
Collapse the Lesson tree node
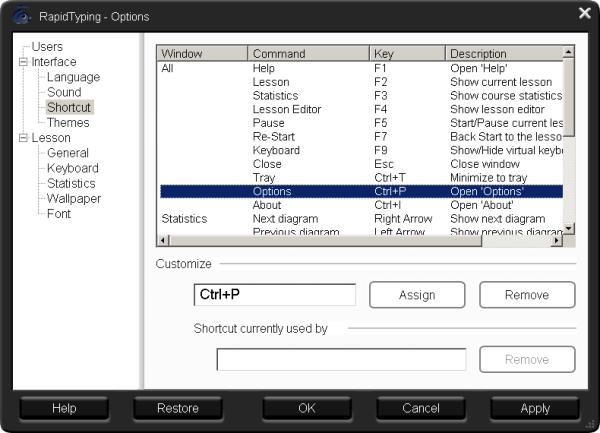pos(23,138)
